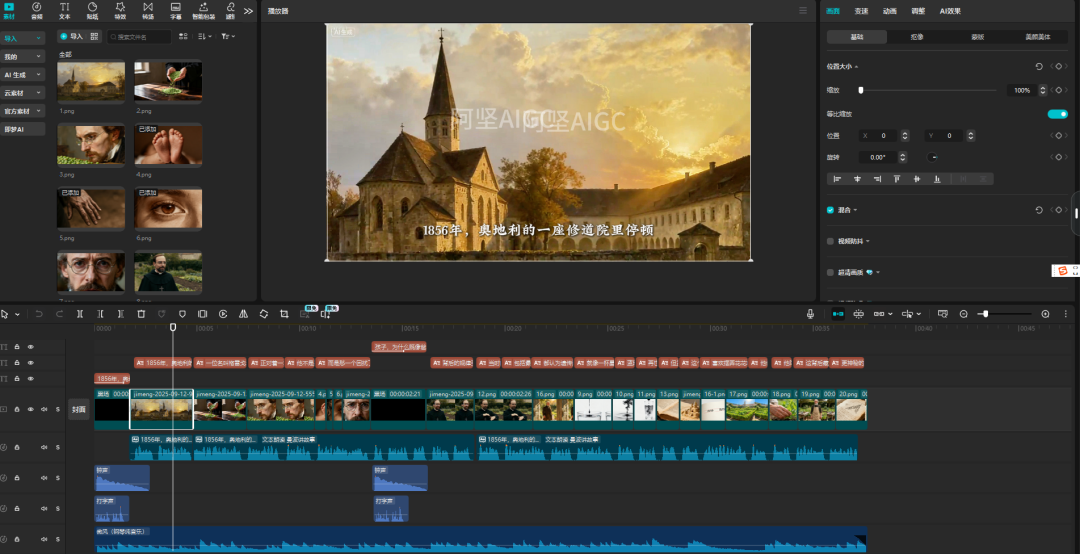1080x554 pixels.
Task: Open the media filter dropdown
Action: click(228, 37)
